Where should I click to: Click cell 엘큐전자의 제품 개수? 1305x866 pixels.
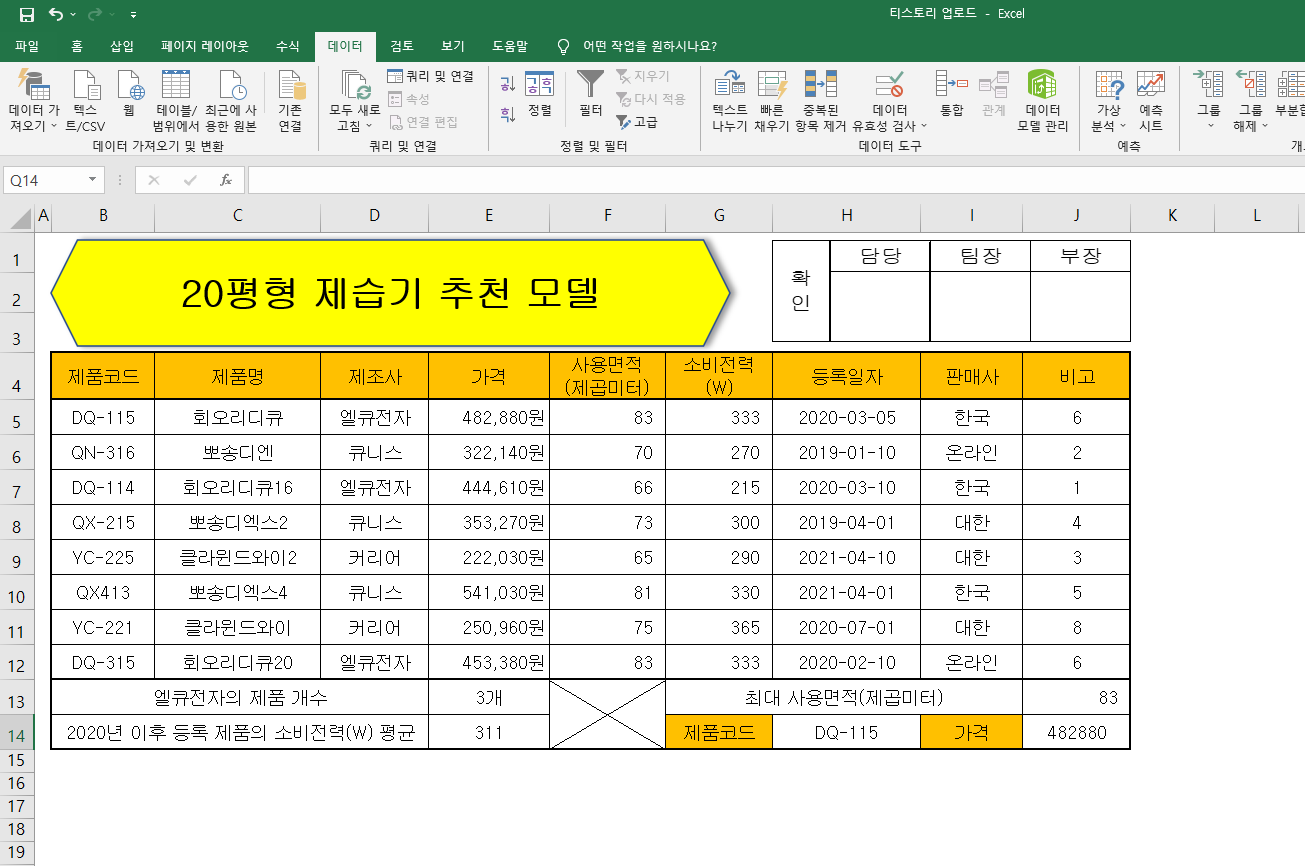tap(240, 698)
